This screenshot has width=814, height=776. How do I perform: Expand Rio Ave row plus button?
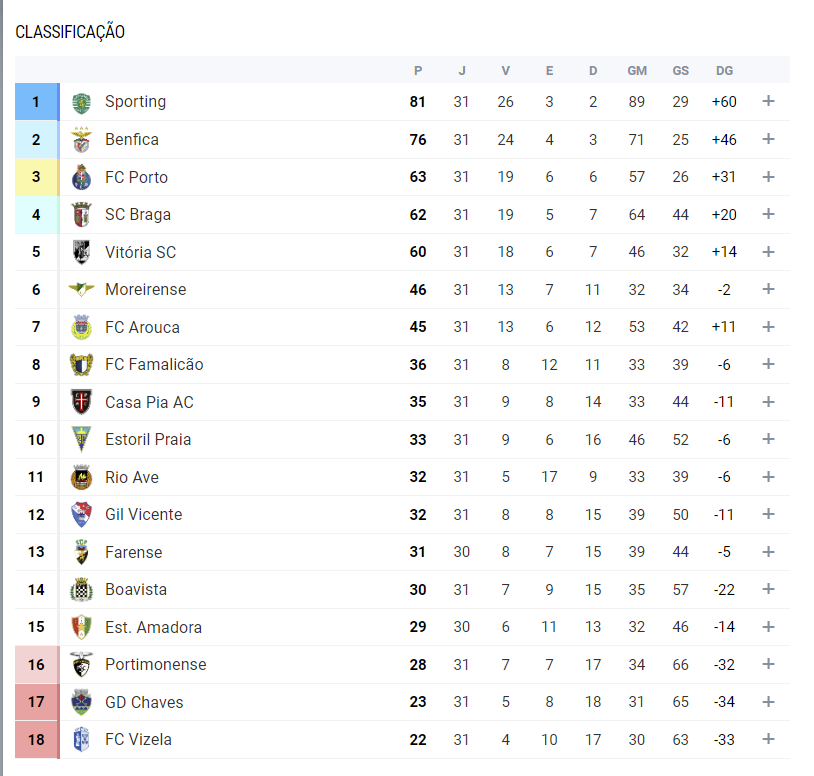(x=768, y=477)
